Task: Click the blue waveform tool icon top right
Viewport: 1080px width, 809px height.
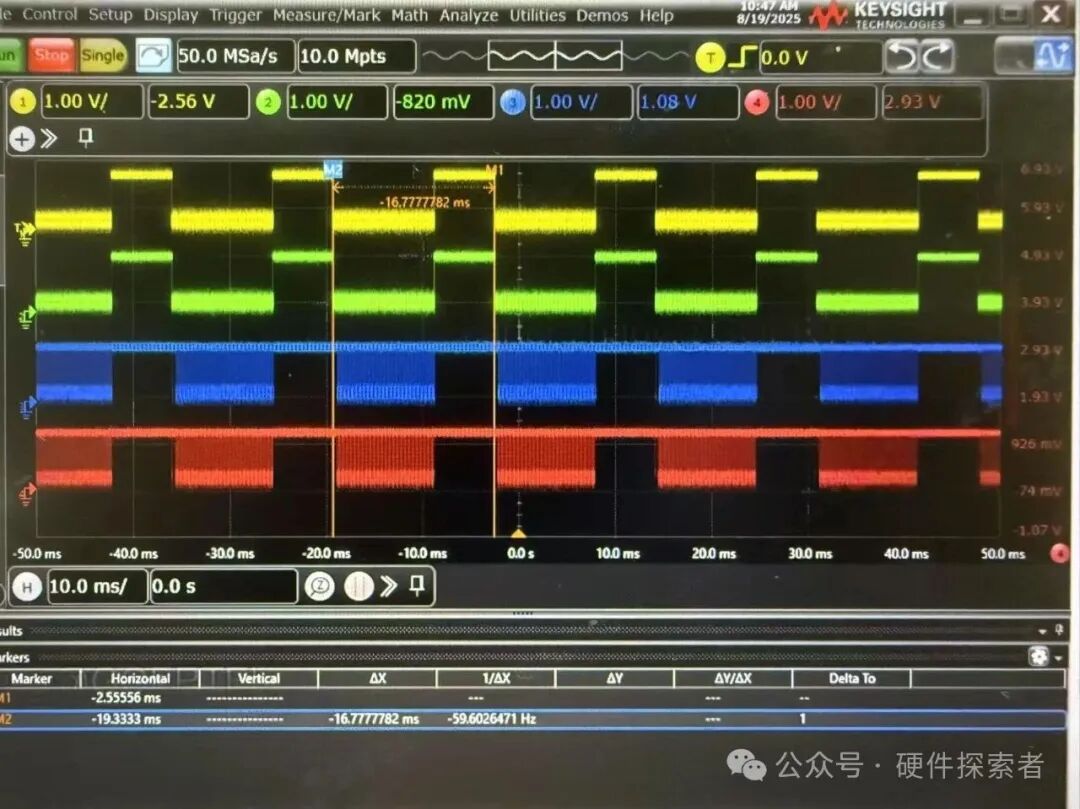Action: click(x=1052, y=55)
